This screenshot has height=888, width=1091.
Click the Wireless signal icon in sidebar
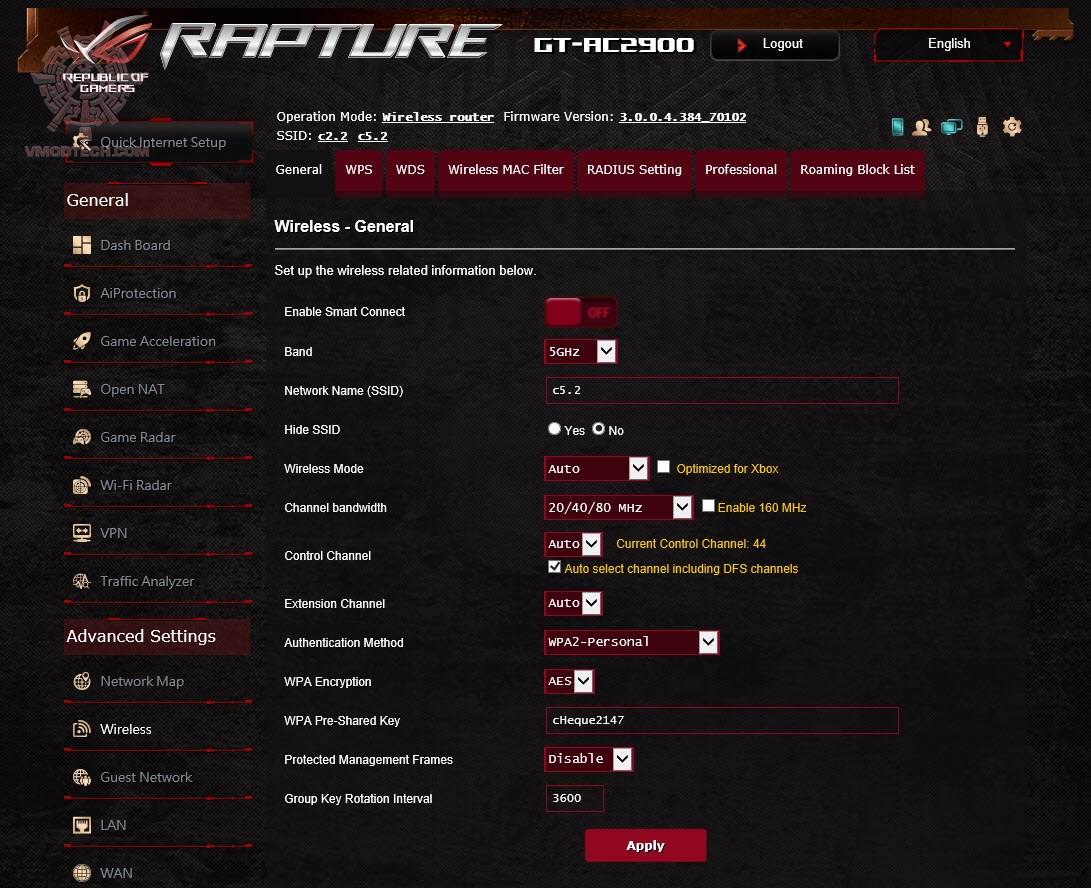click(x=82, y=729)
